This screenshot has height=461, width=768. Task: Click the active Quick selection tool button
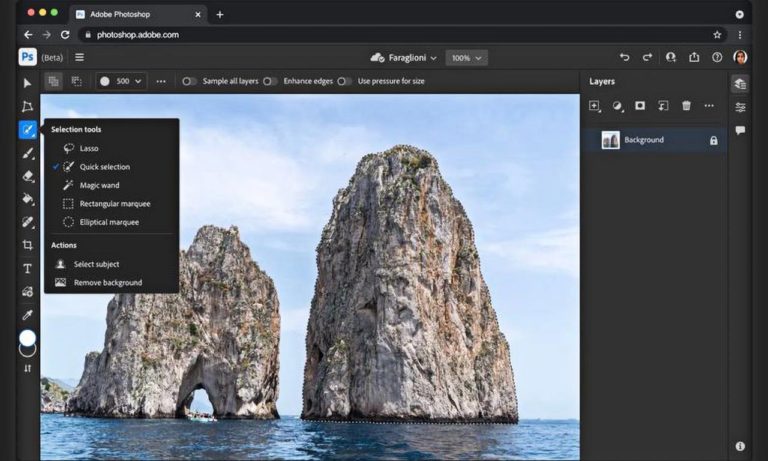pyautogui.click(x=27, y=130)
